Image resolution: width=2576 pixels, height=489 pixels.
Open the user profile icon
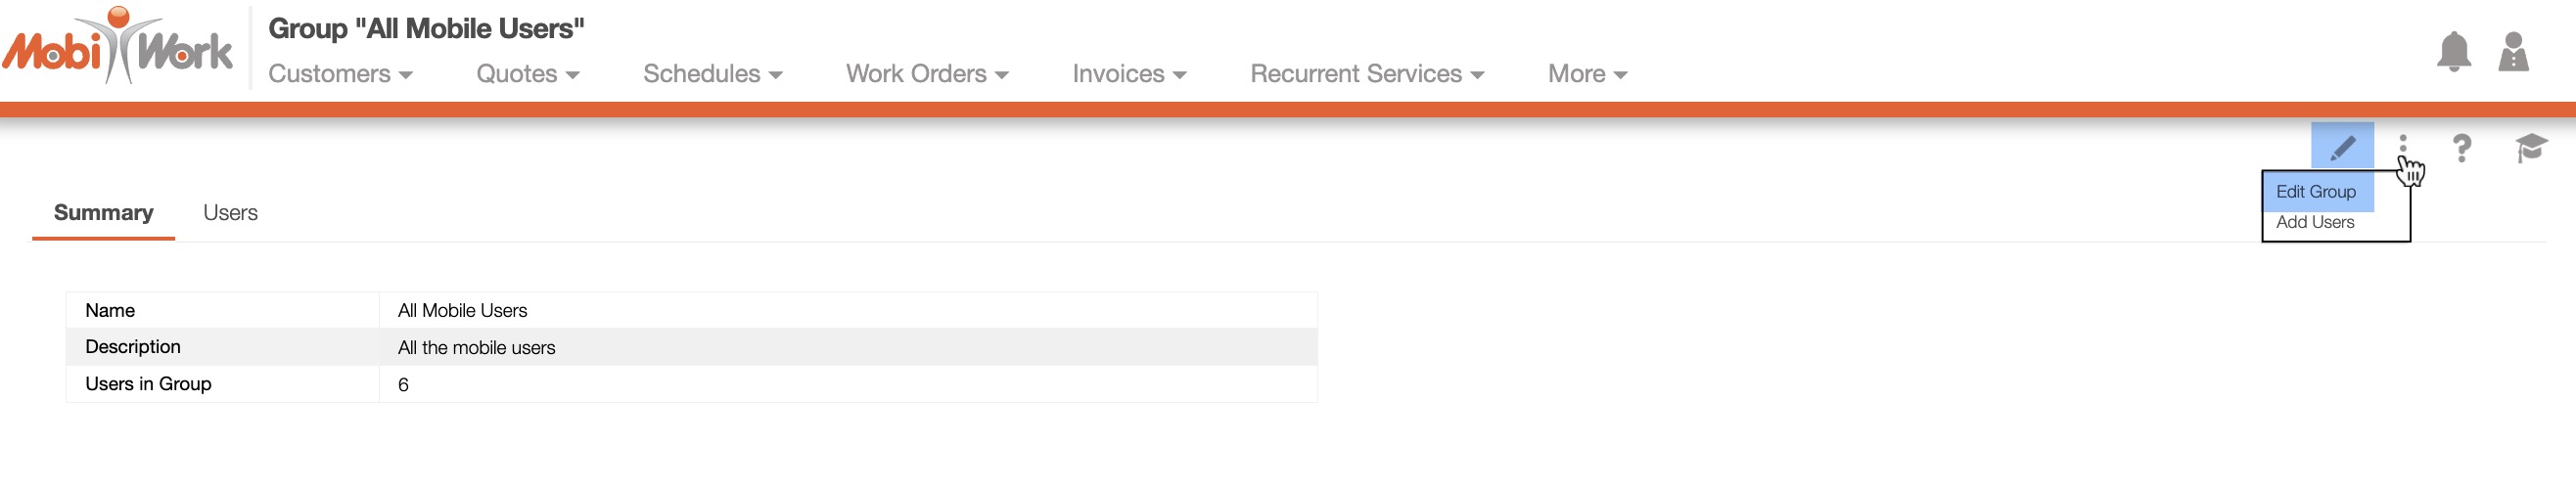pos(2513,52)
